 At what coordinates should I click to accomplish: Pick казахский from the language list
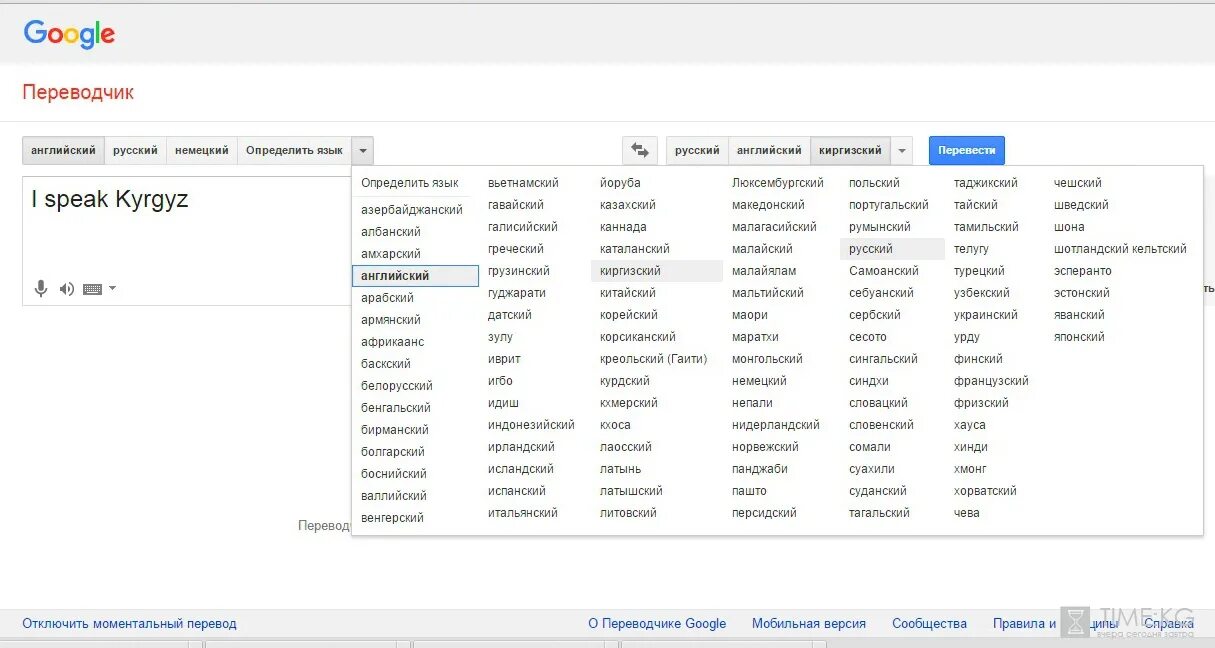point(628,205)
